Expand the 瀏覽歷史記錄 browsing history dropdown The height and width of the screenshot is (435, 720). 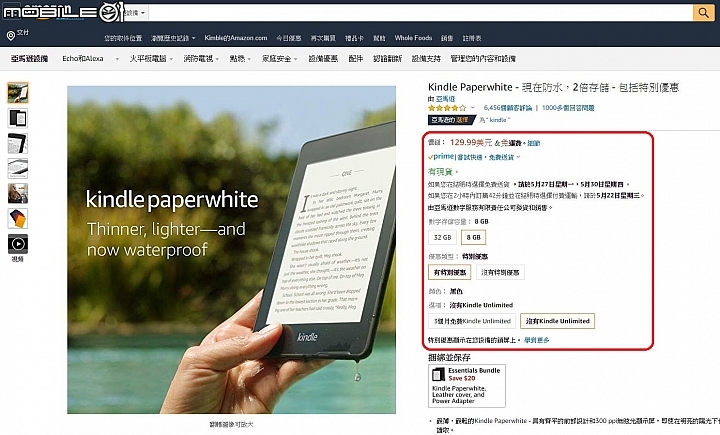[194, 39]
